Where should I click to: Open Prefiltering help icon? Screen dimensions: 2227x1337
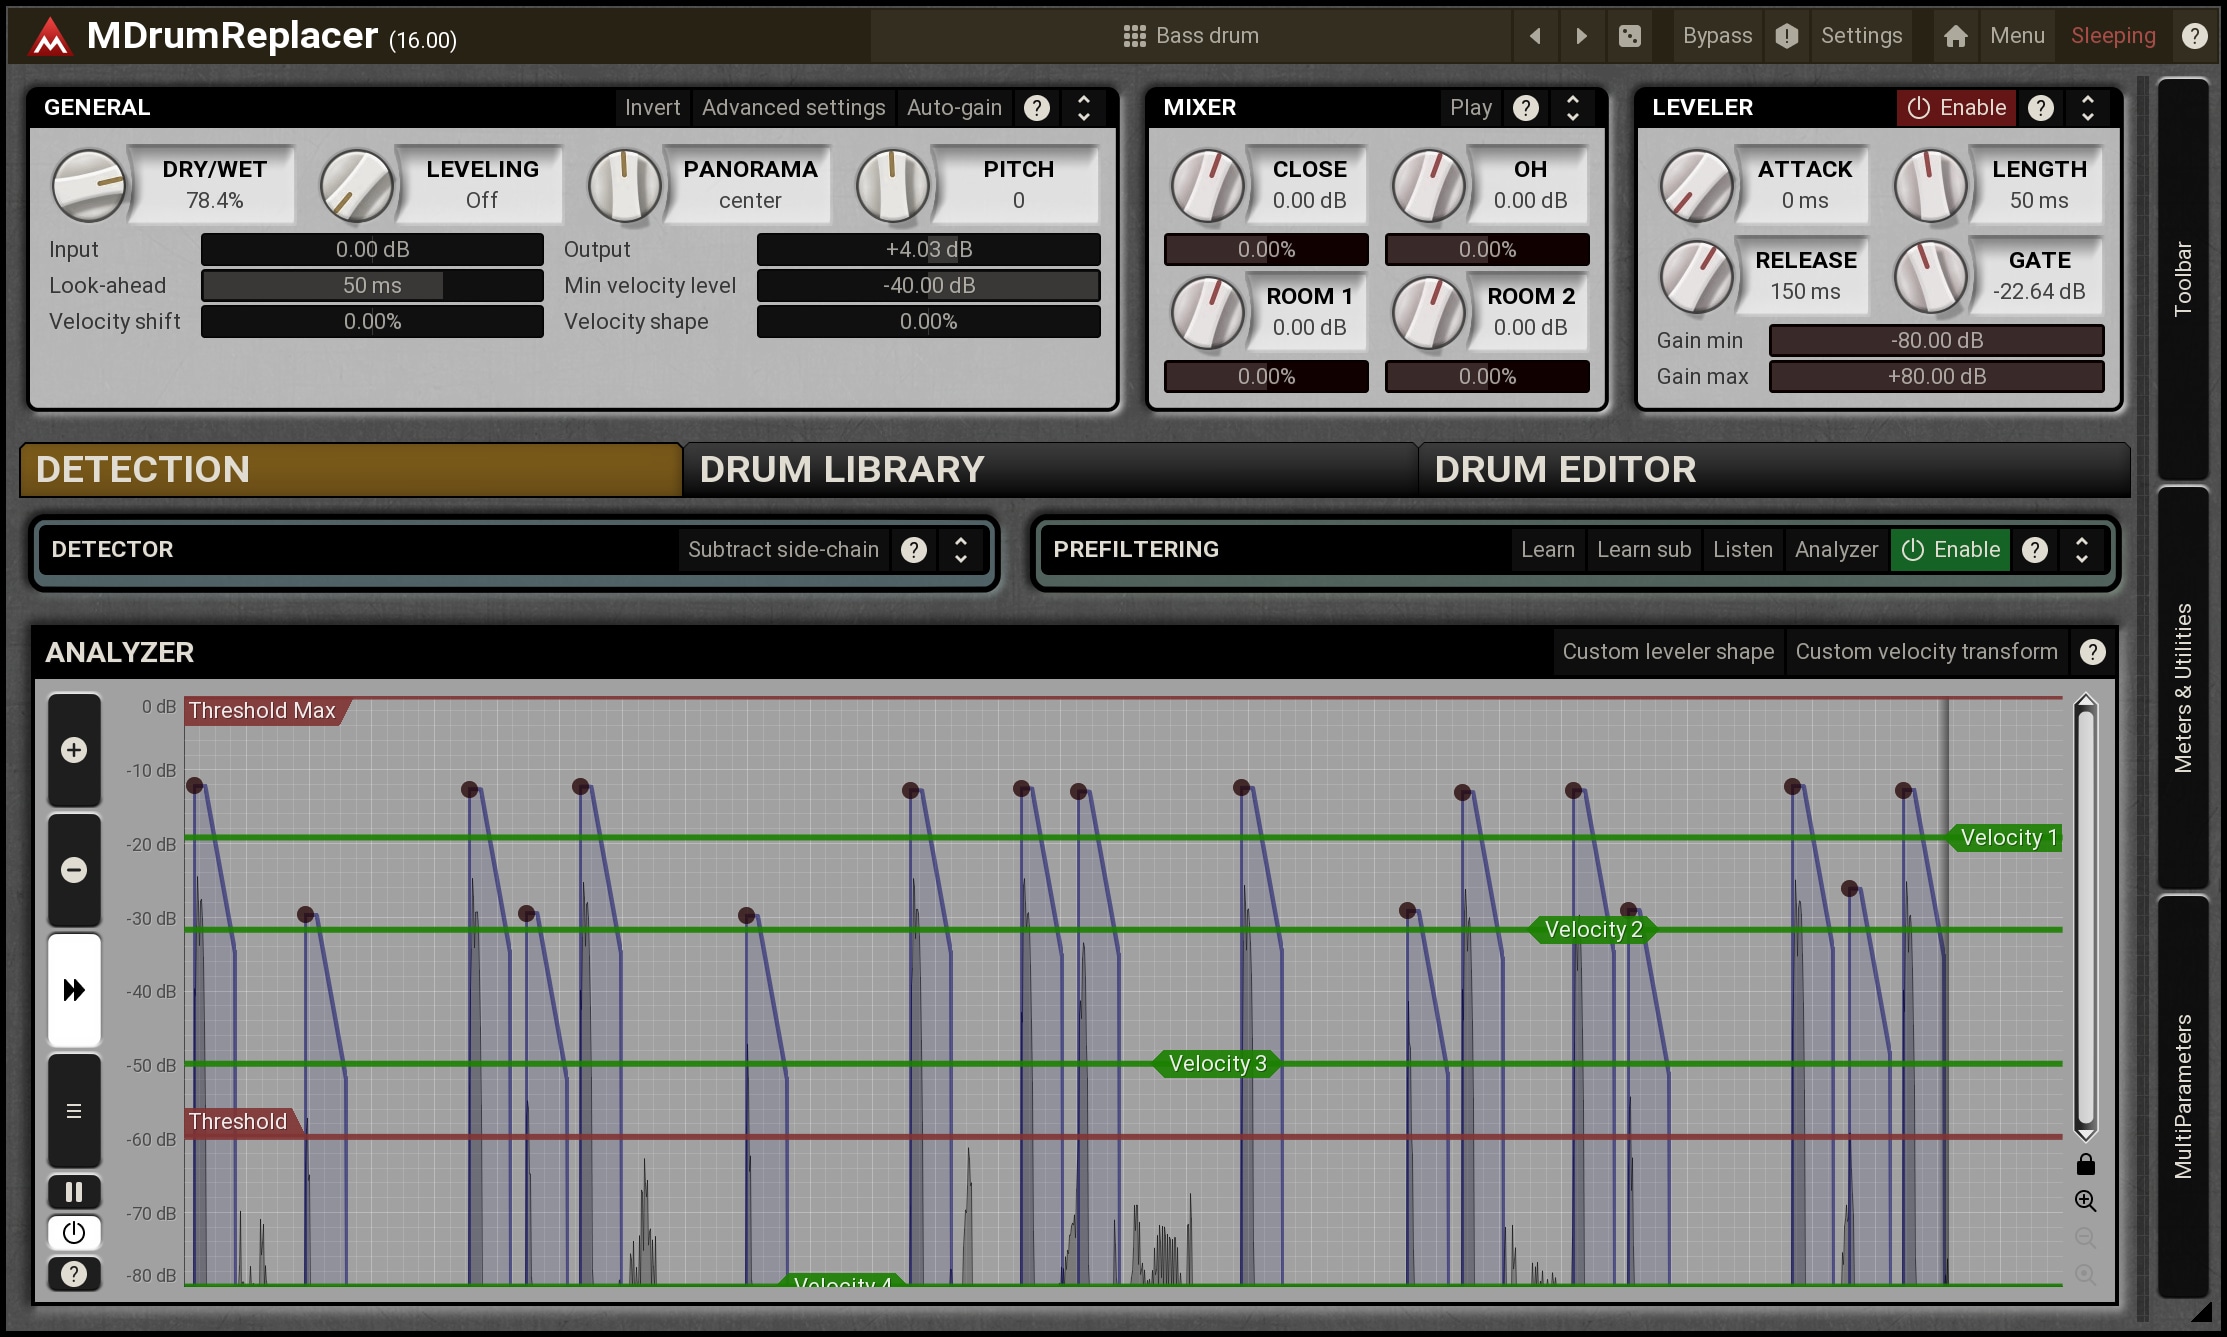(x=2034, y=550)
